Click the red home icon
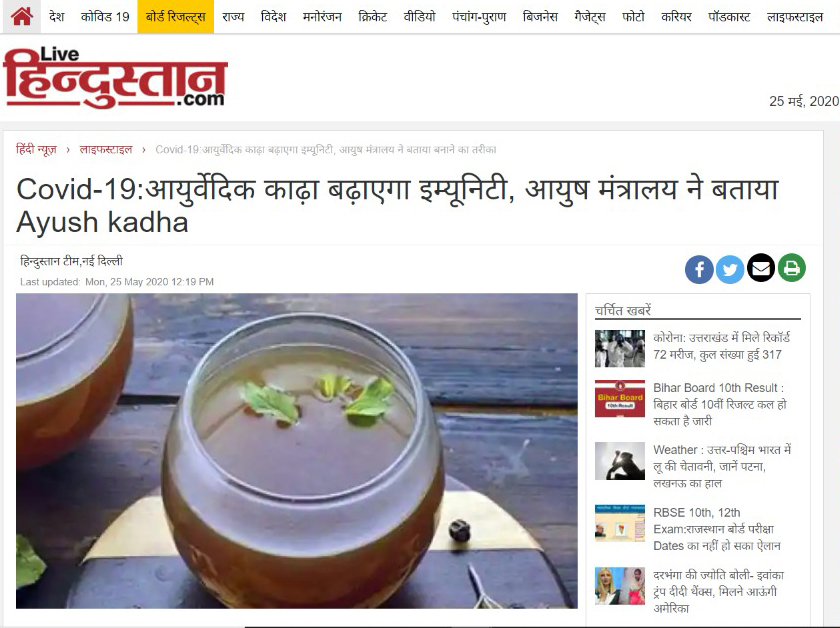This screenshot has height=628, width=840. pos(22,17)
